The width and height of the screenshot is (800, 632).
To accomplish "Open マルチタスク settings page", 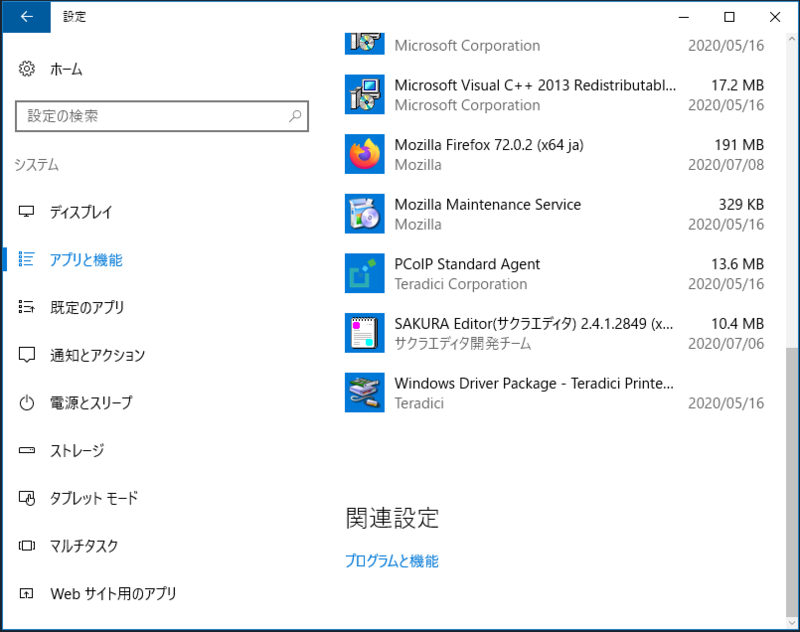I will (84, 546).
